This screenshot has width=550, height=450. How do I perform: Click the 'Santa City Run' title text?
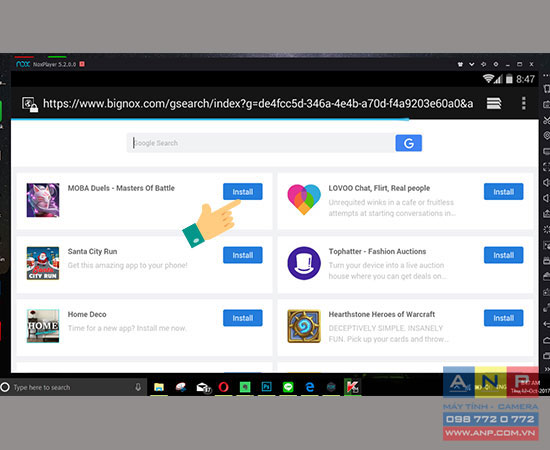[x=92, y=251]
